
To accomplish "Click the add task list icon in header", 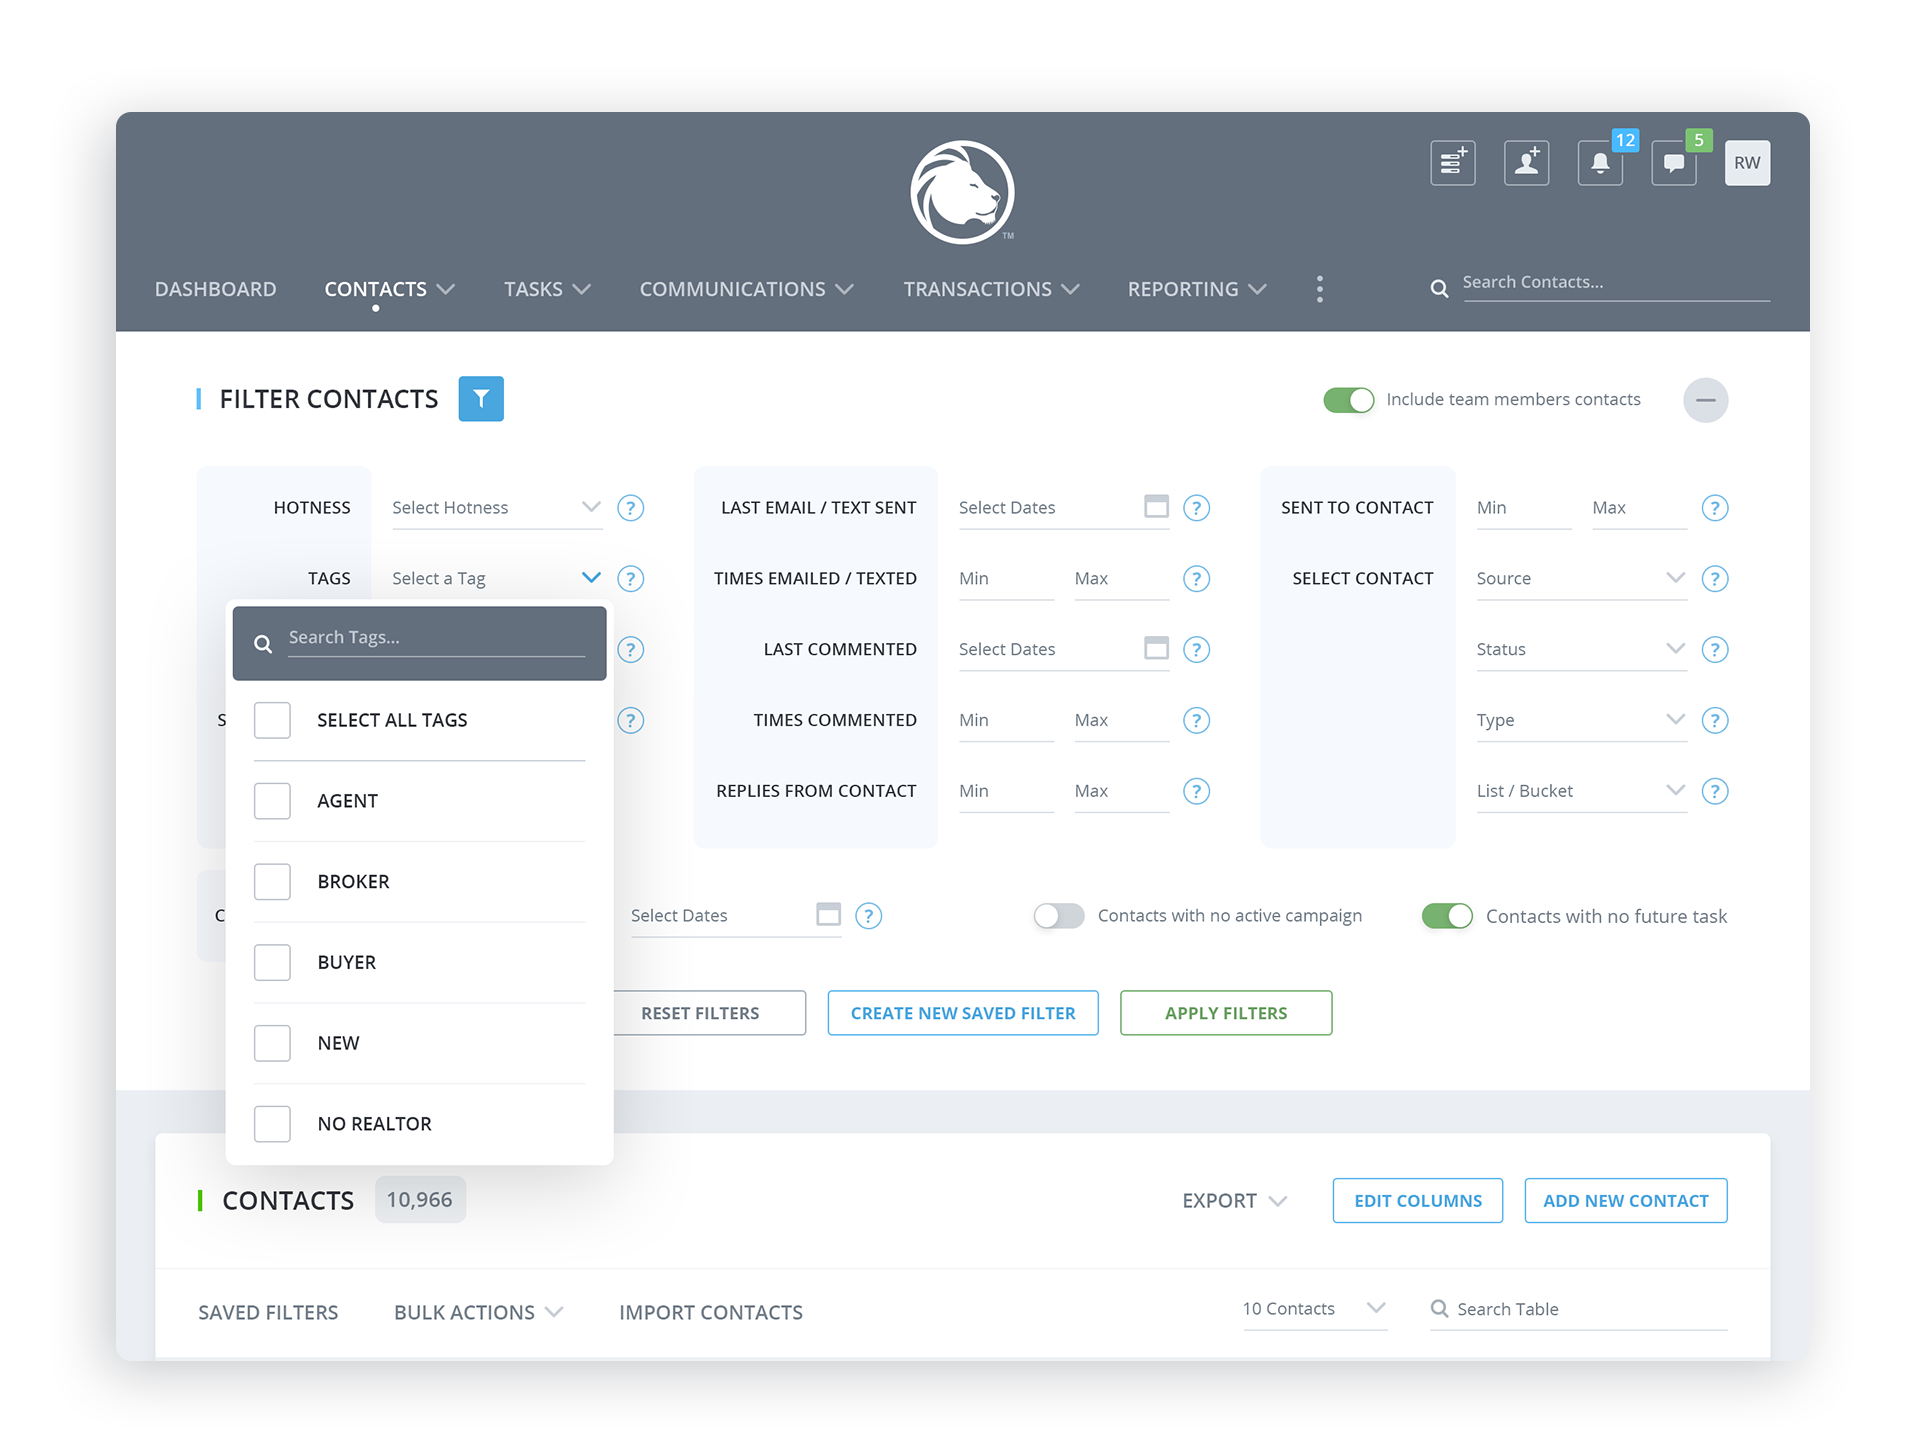I will (x=1452, y=163).
